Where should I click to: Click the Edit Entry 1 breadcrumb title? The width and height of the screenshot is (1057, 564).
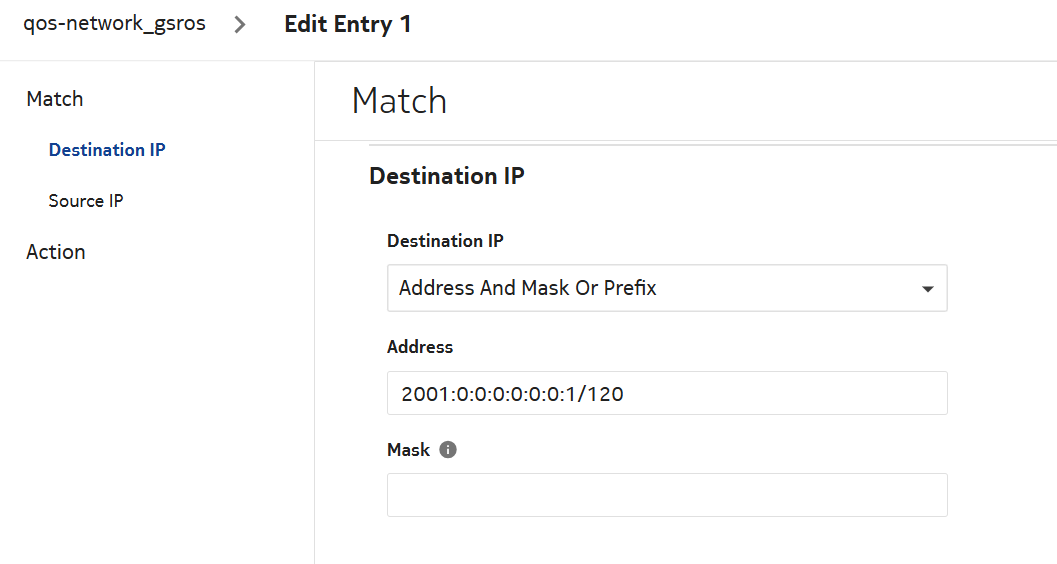pos(347,24)
